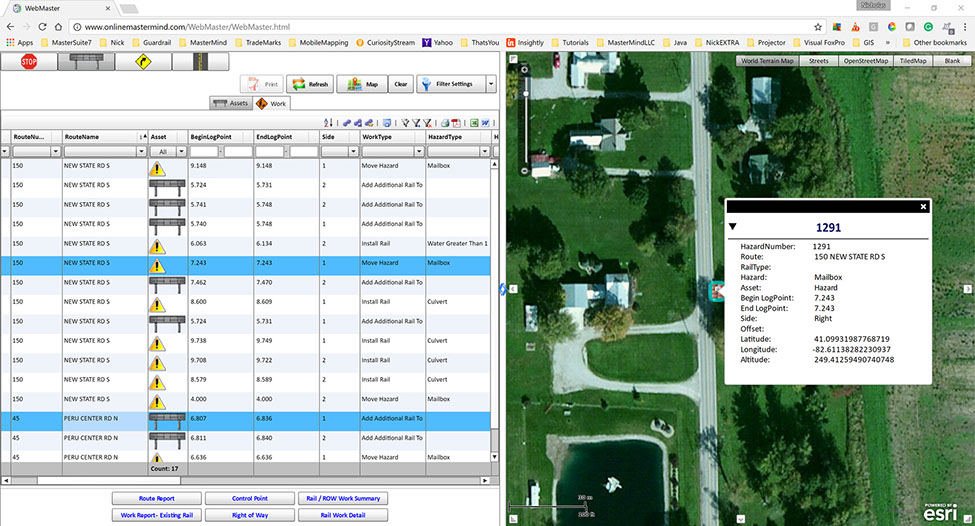Toggle the Blank basemap option
The height and width of the screenshot is (526, 975).
(950, 61)
